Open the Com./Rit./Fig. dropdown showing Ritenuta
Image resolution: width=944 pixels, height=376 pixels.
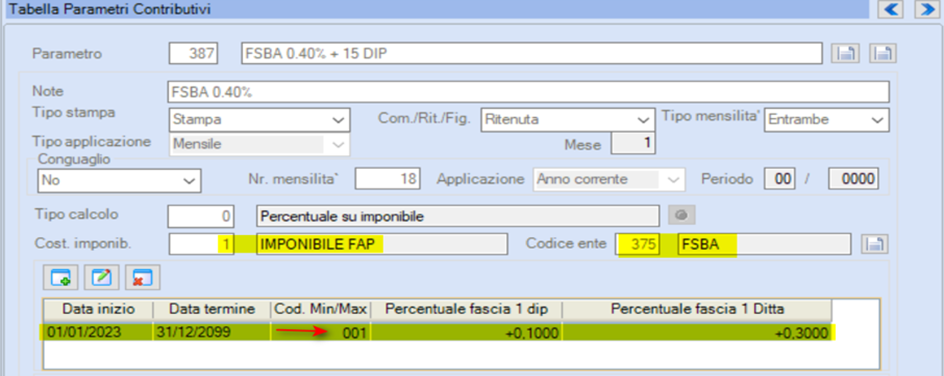coord(567,120)
